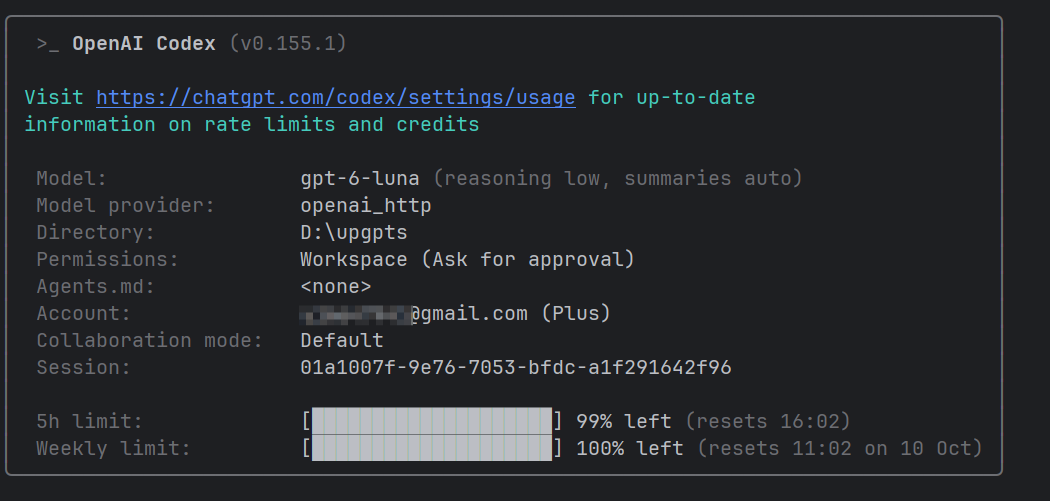Click the '<none>' Agents.md value
The image size is (1050, 501).
(x=335, y=287)
